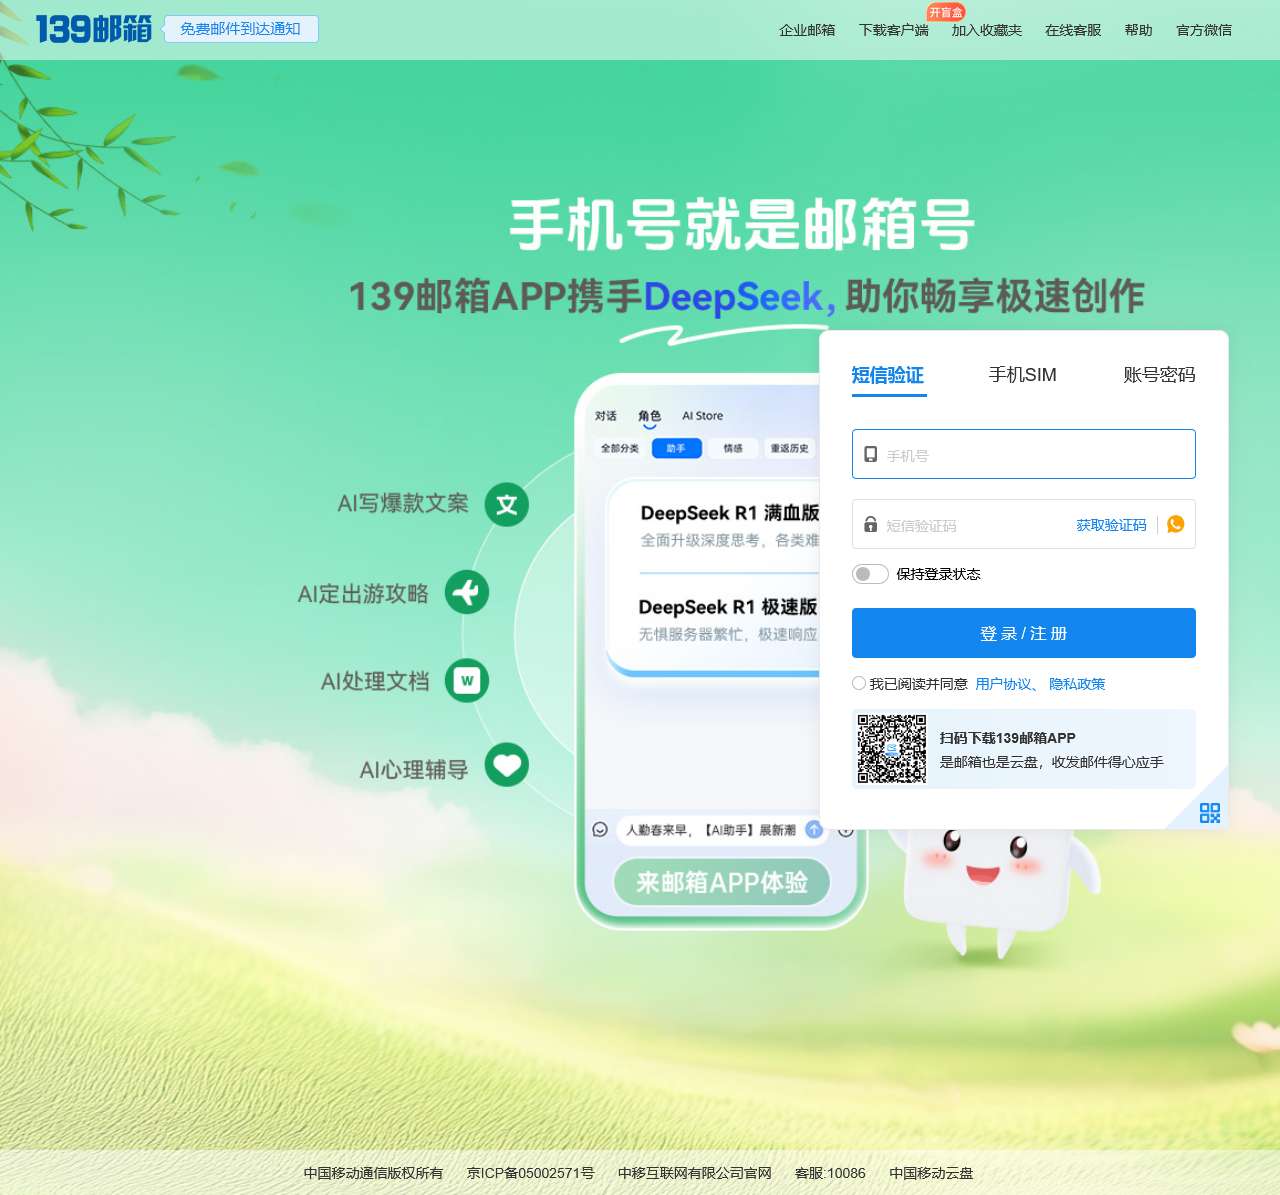This screenshot has height=1195, width=1280.
Task: Click the 139邮箱 logo
Action: tap(93, 29)
